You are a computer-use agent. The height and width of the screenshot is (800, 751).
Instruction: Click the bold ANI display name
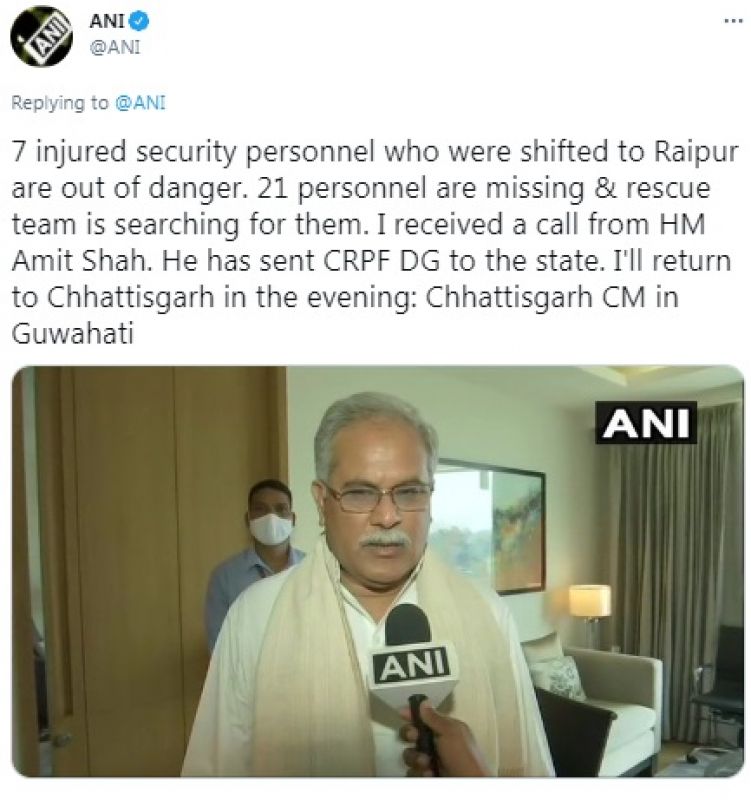[107, 21]
